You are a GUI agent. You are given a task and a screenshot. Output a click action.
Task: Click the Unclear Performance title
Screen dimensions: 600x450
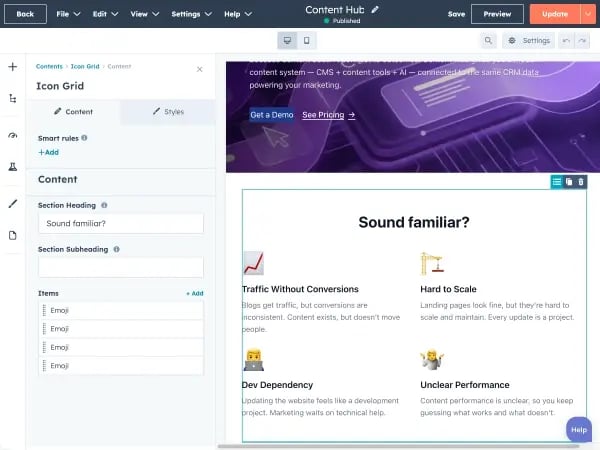(465, 385)
